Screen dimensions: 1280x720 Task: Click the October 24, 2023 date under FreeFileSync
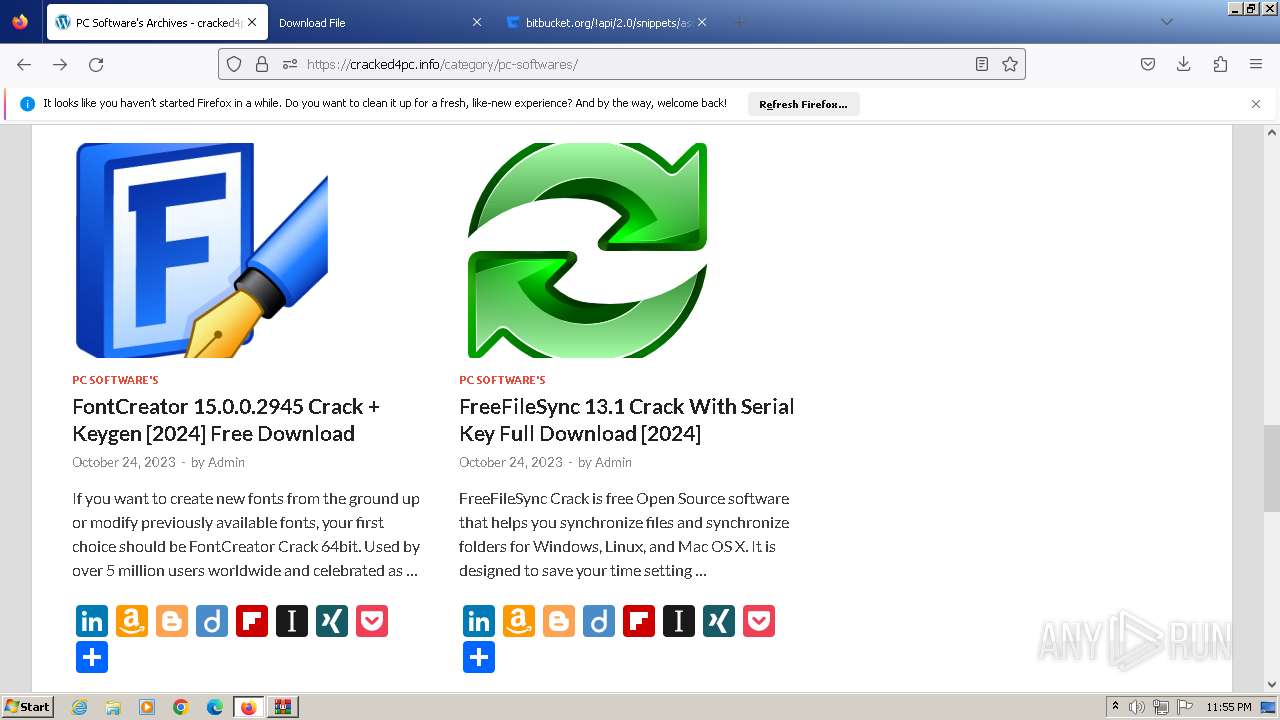511,462
